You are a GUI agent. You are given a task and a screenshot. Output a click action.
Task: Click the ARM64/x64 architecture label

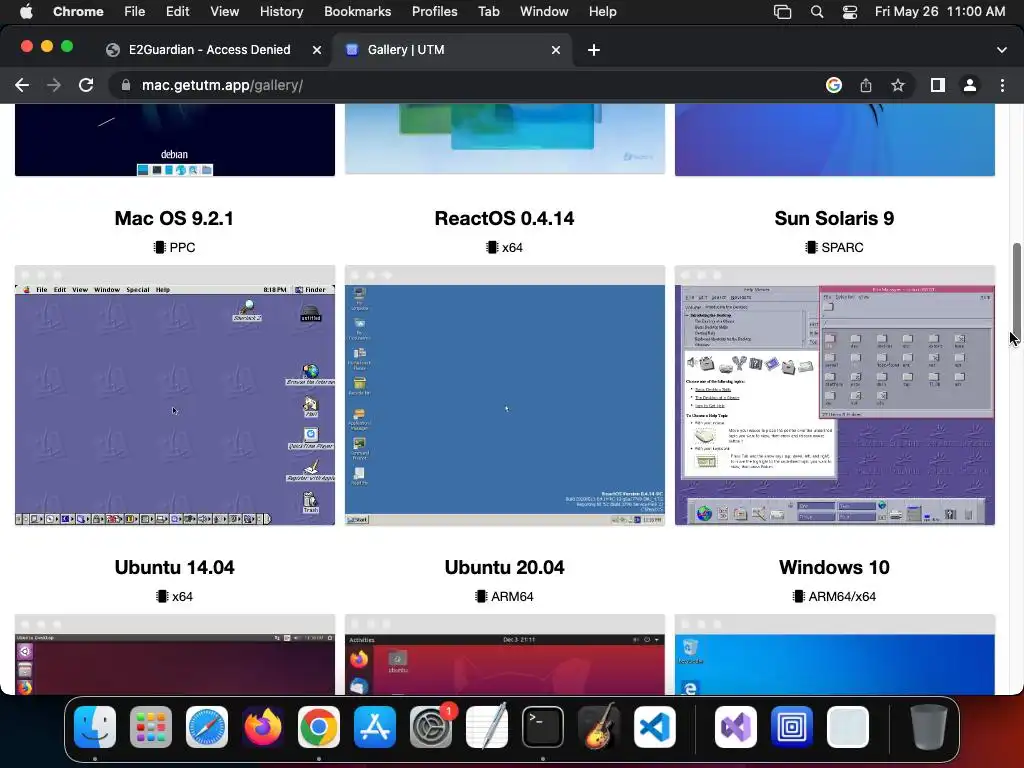(834, 596)
